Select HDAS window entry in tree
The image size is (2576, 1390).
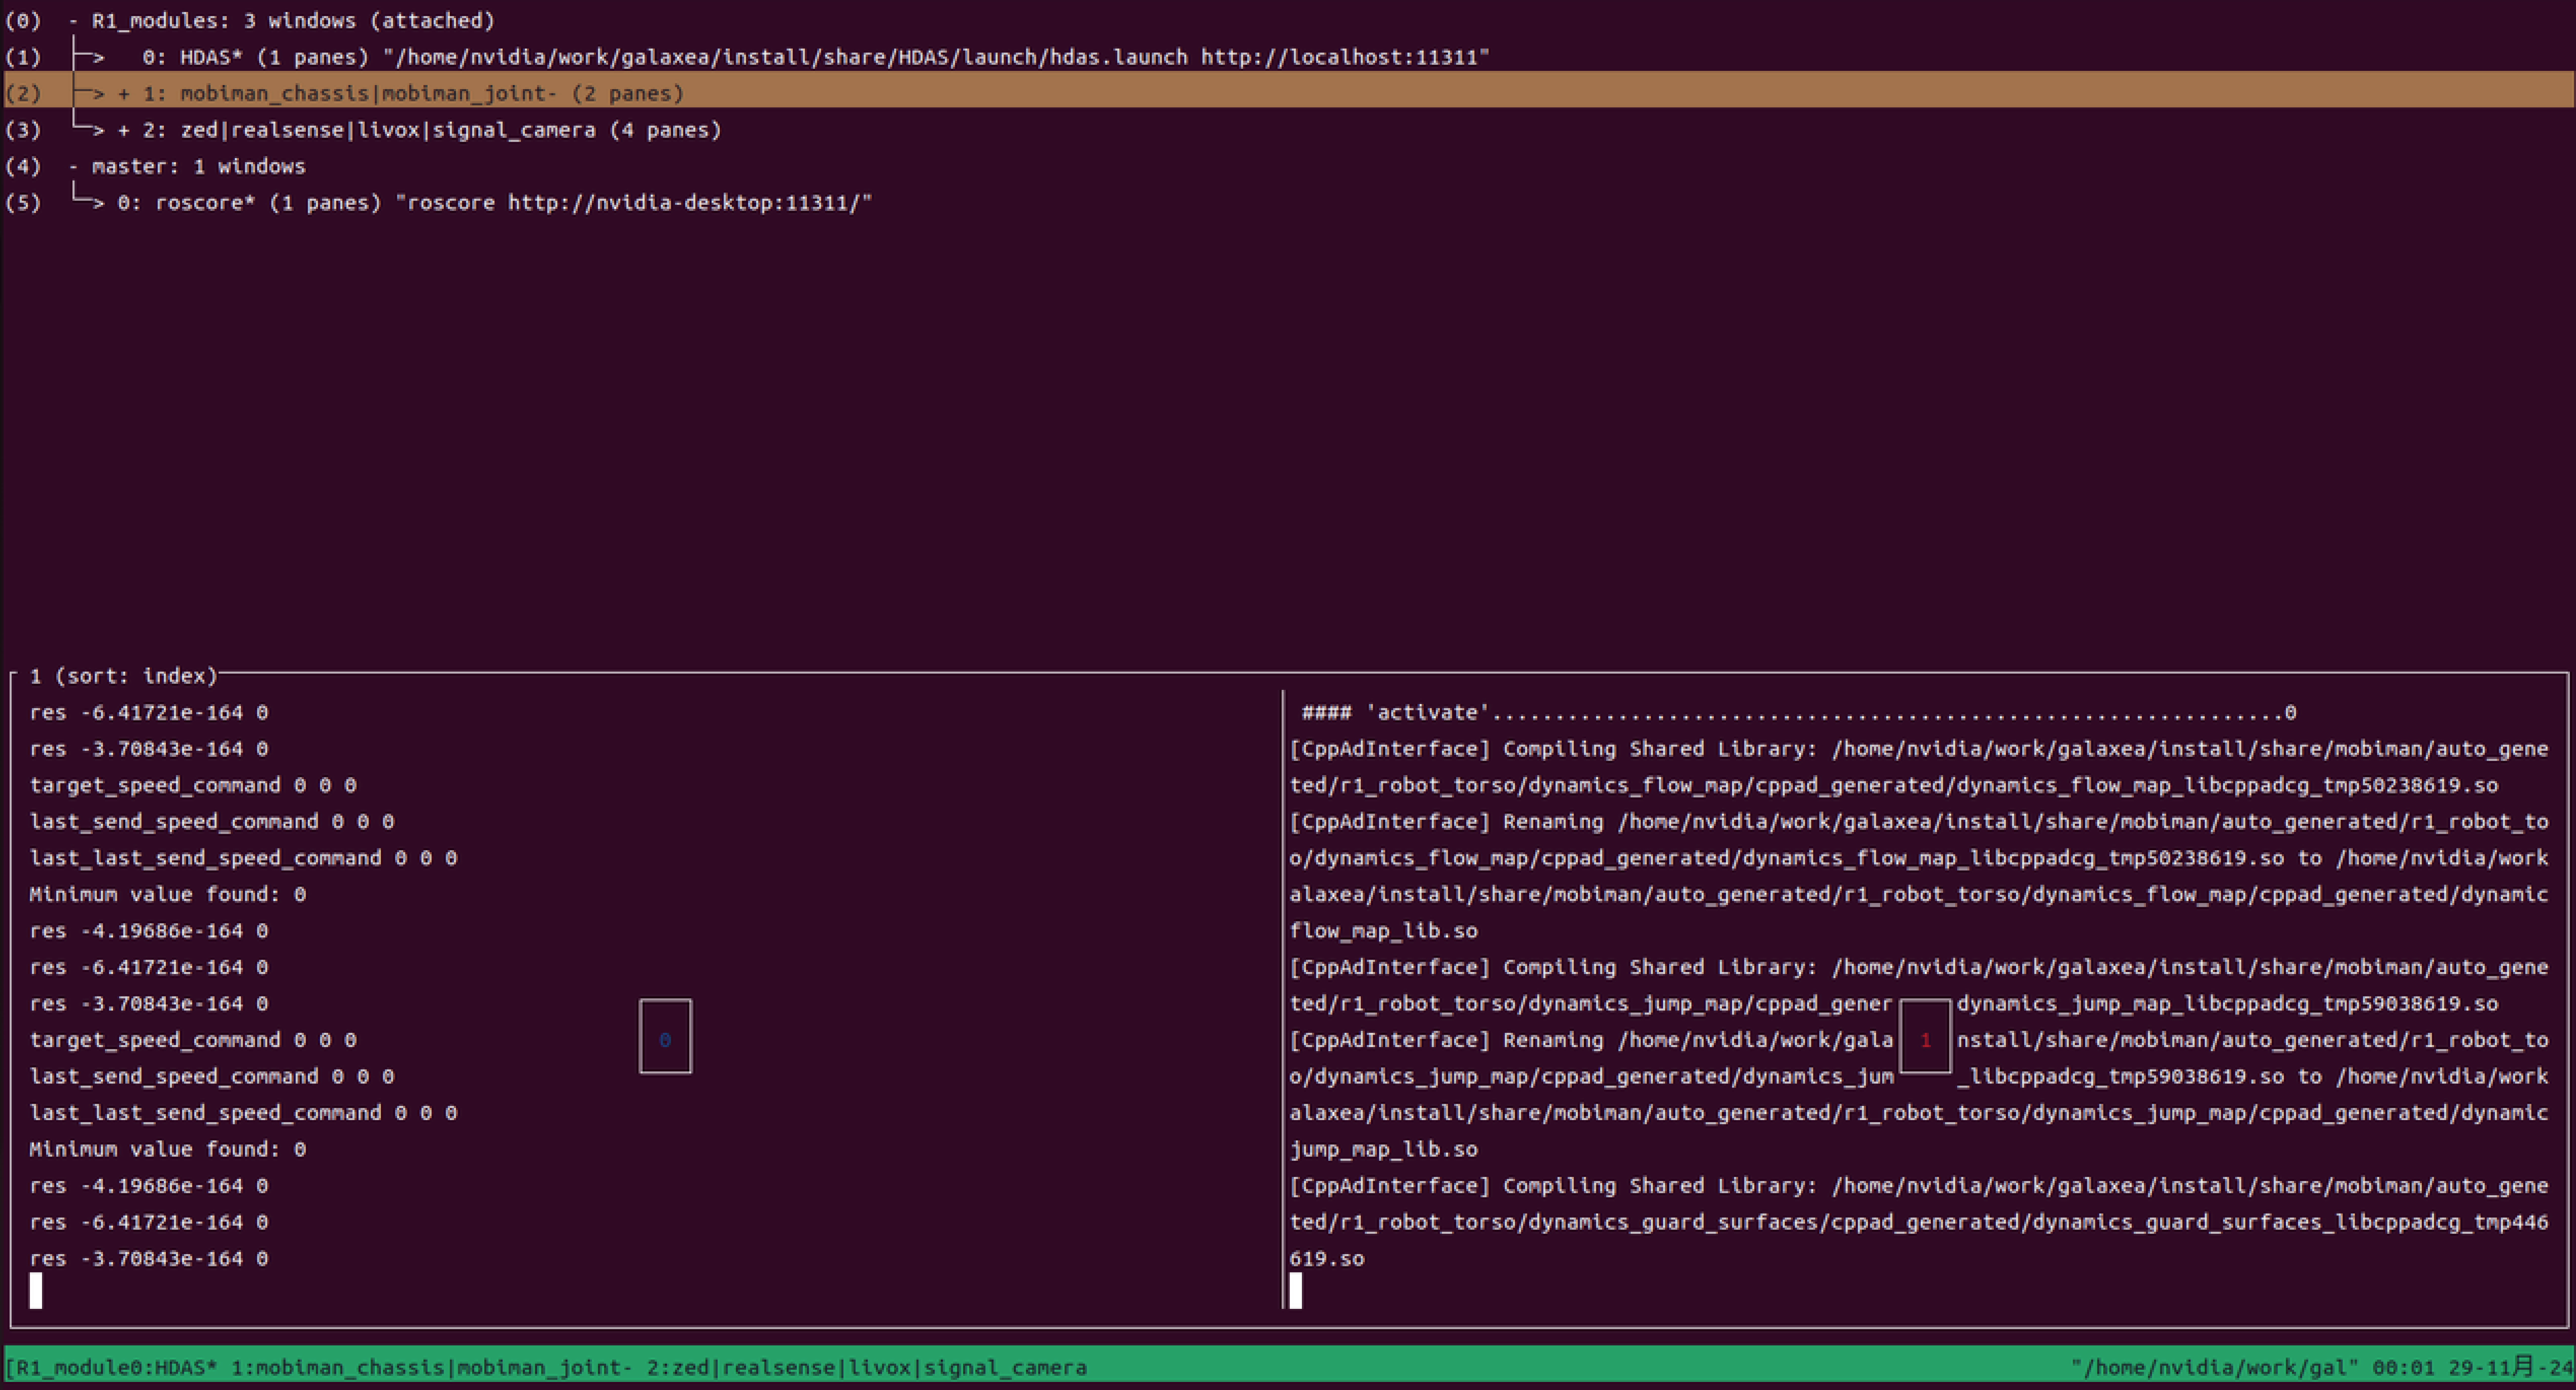tap(210, 57)
